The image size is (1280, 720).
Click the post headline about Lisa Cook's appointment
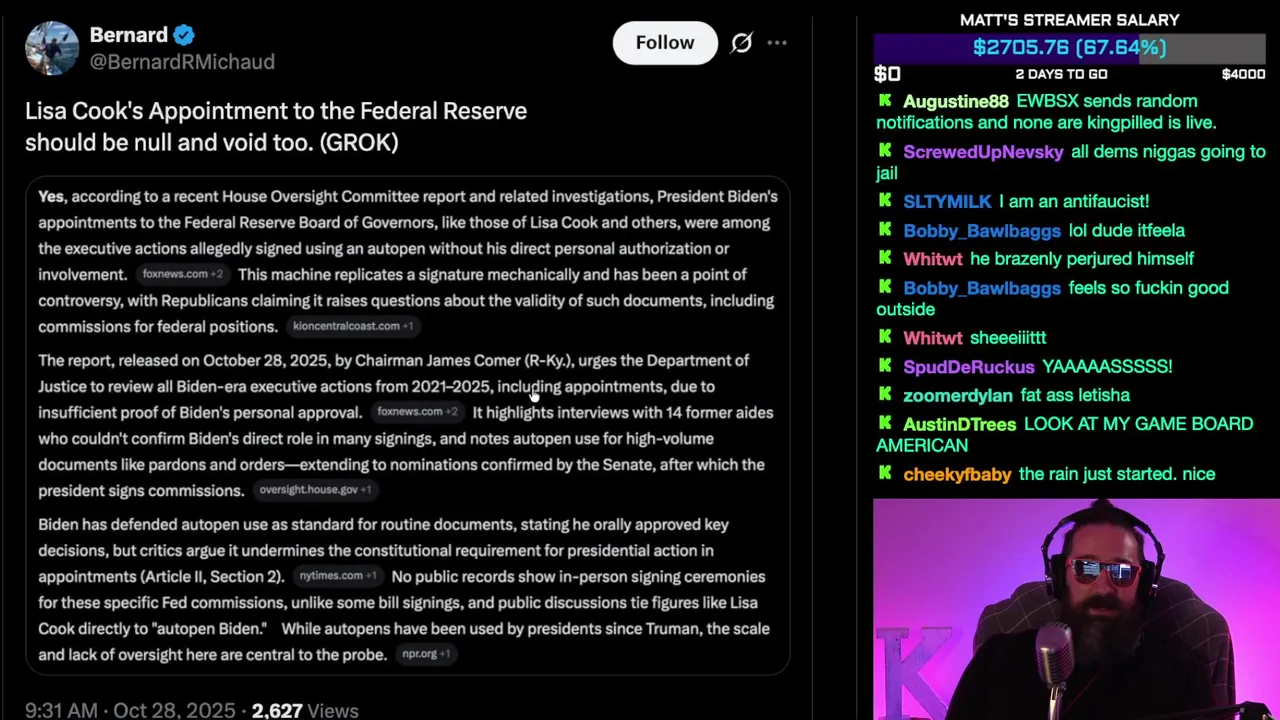coord(276,127)
